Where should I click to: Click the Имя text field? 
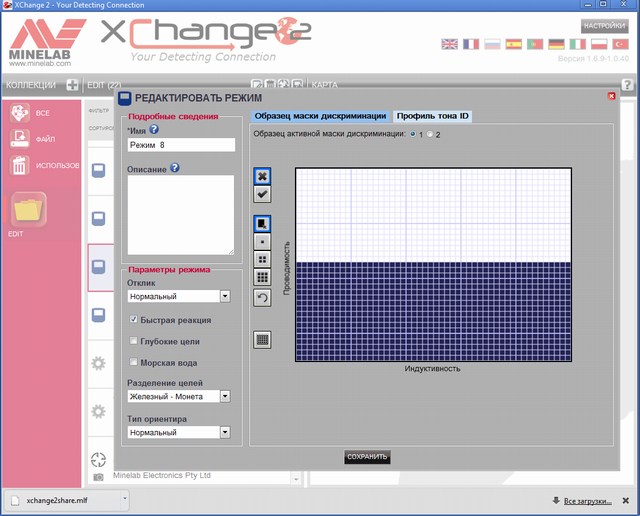(180, 145)
